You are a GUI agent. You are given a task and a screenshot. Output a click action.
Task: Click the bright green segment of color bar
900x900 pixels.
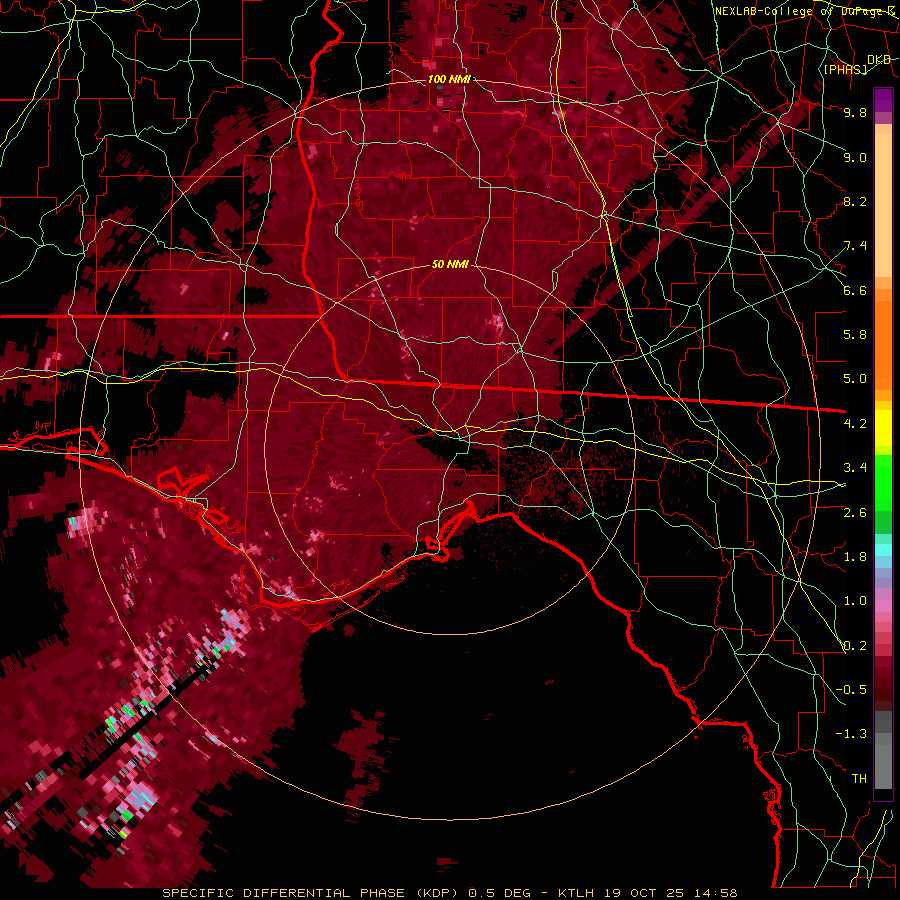pos(883,481)
